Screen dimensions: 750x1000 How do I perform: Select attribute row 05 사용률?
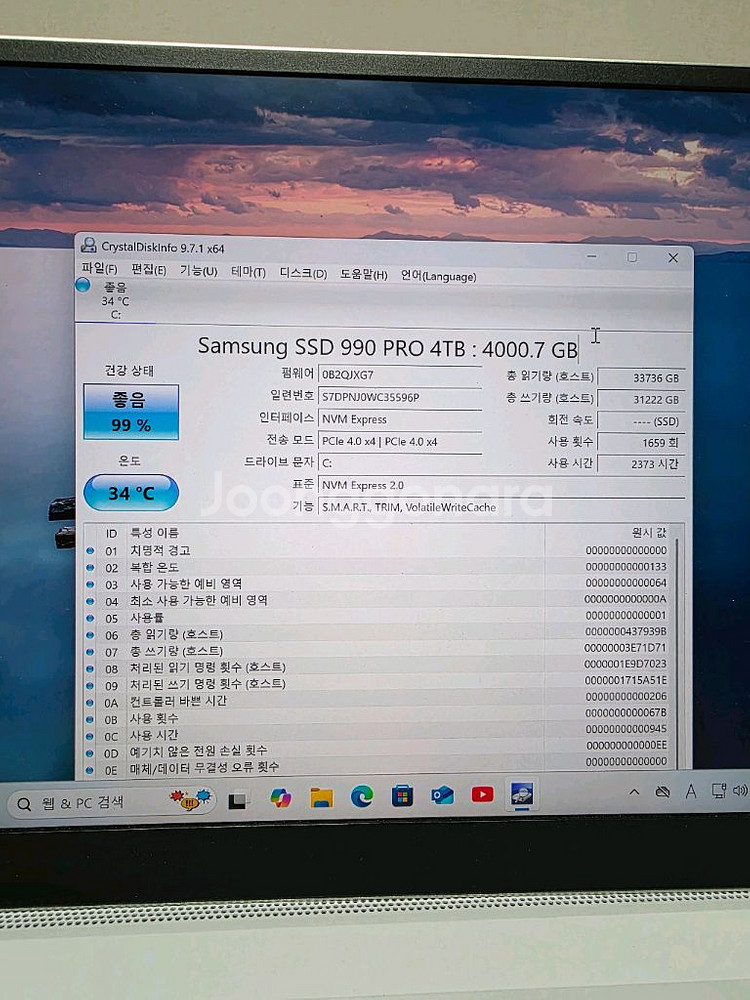click(x=378, y=617)
